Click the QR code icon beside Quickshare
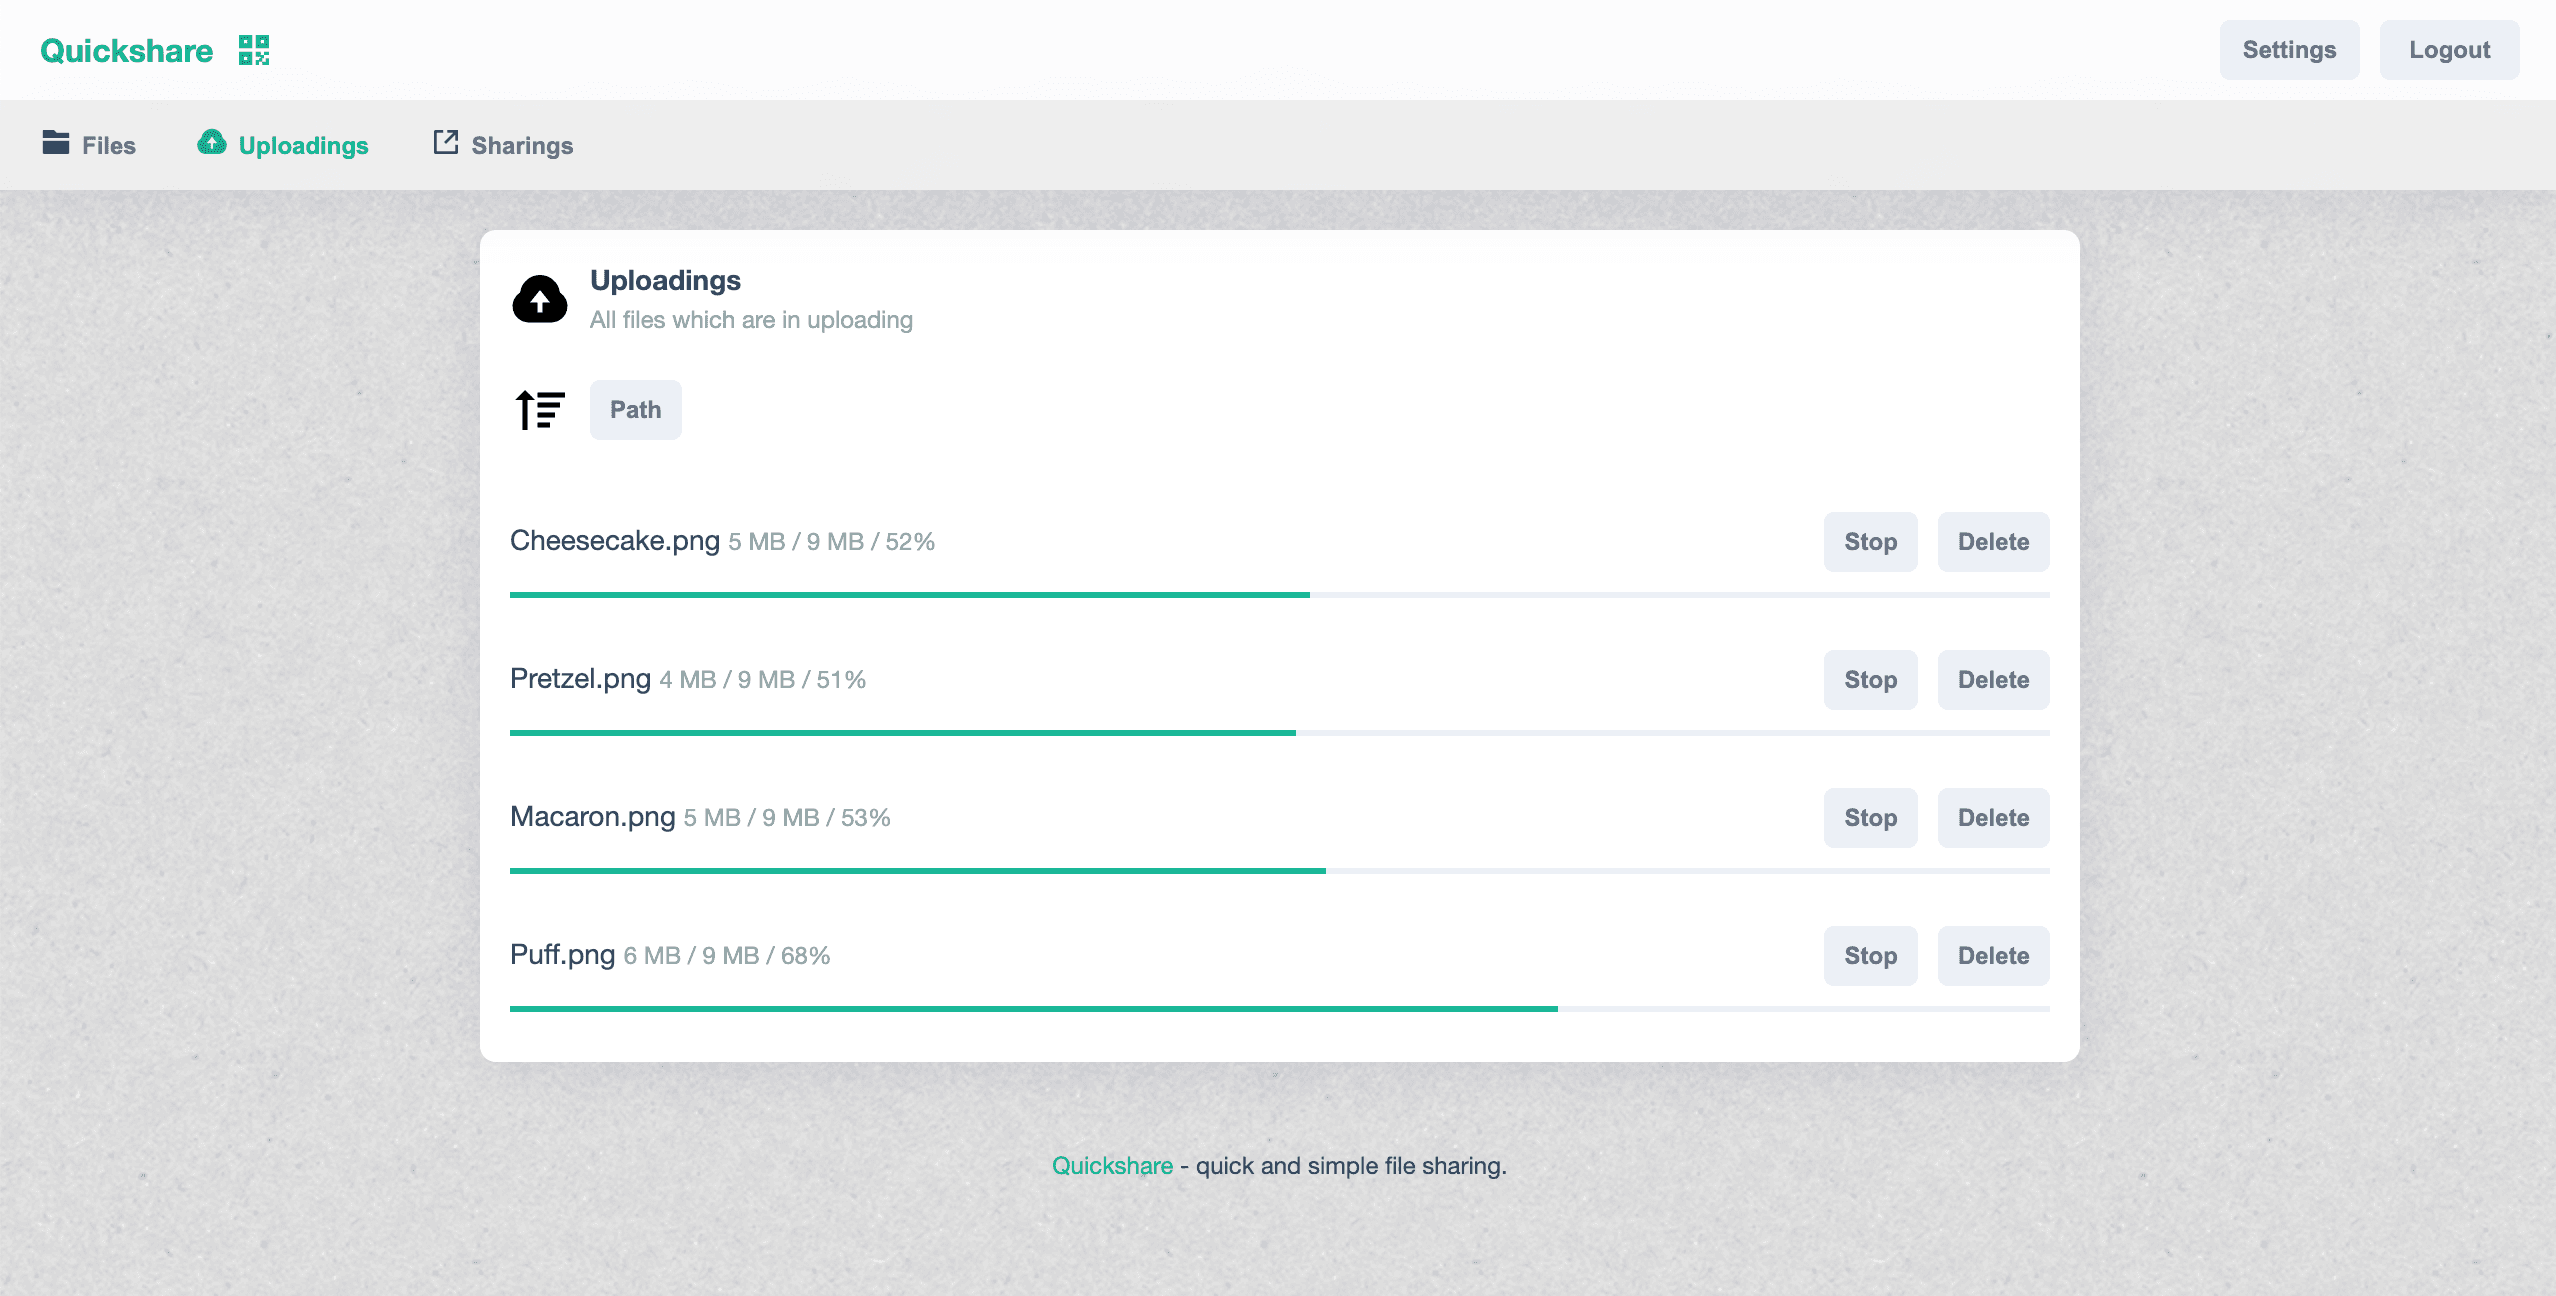2556x1296 pixels. [x=254, y=50]
